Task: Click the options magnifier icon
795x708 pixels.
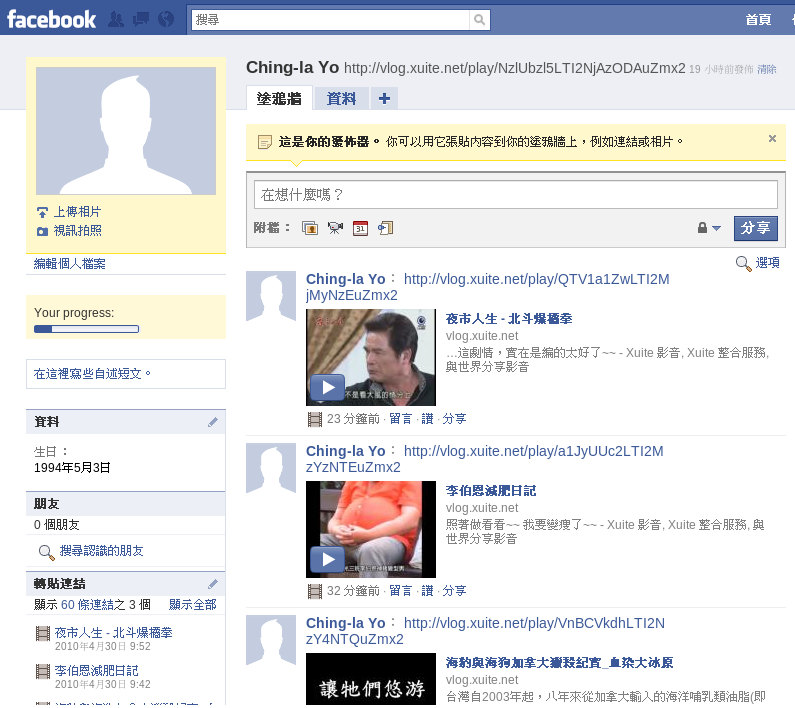Action: click(743, 264)
